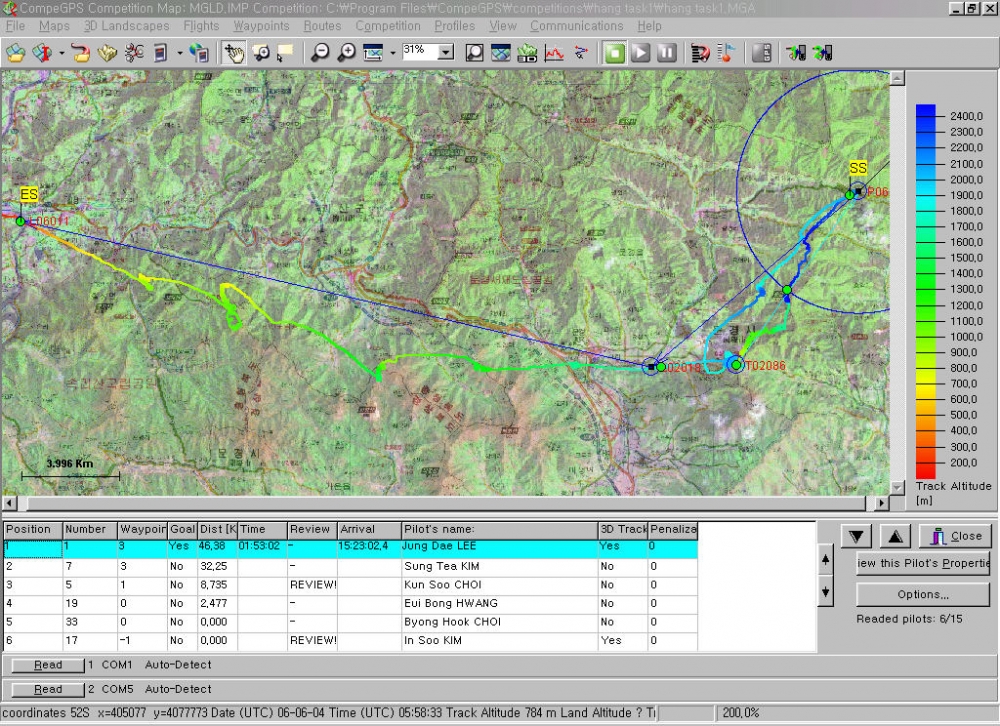Open the Competition menu
The height and width of the screenshot is (726, 1000).
coord(388,26)
